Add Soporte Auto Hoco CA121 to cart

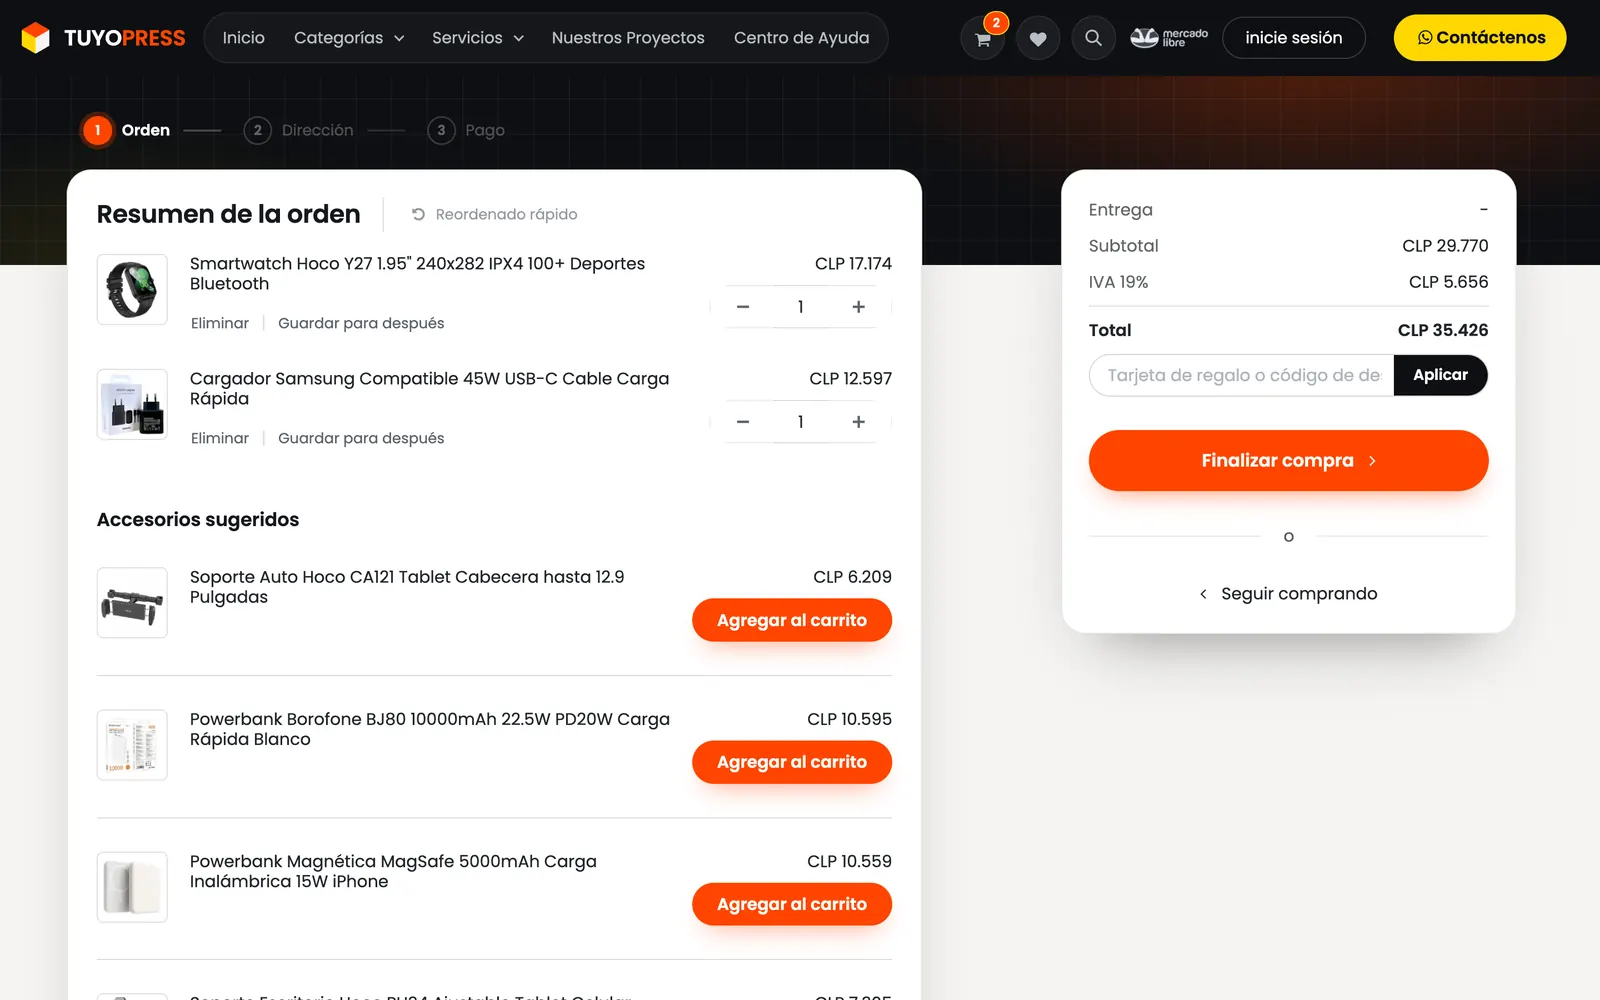point(791,620)
